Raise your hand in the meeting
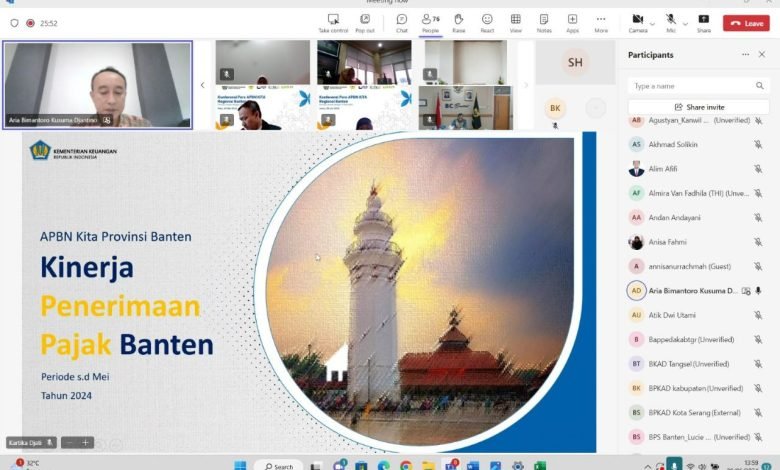Screen dimensions: 780x470 coord(458,22)
